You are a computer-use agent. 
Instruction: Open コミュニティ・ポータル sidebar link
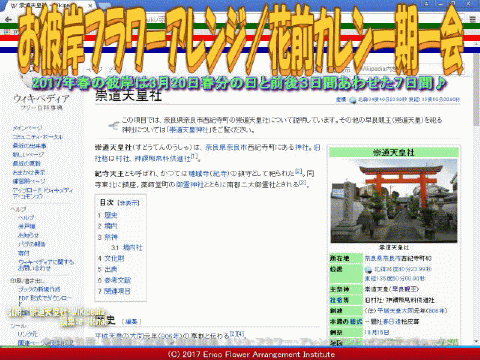tap(37, 137)
